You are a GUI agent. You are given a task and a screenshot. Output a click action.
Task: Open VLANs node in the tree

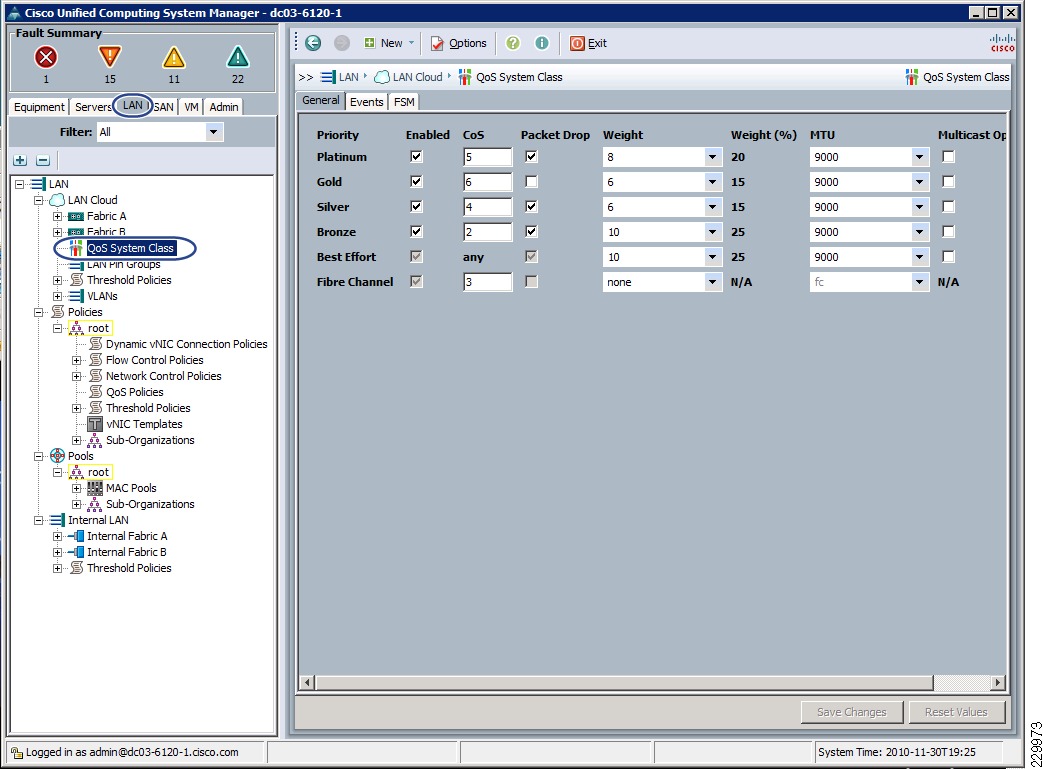pos(102,296)
